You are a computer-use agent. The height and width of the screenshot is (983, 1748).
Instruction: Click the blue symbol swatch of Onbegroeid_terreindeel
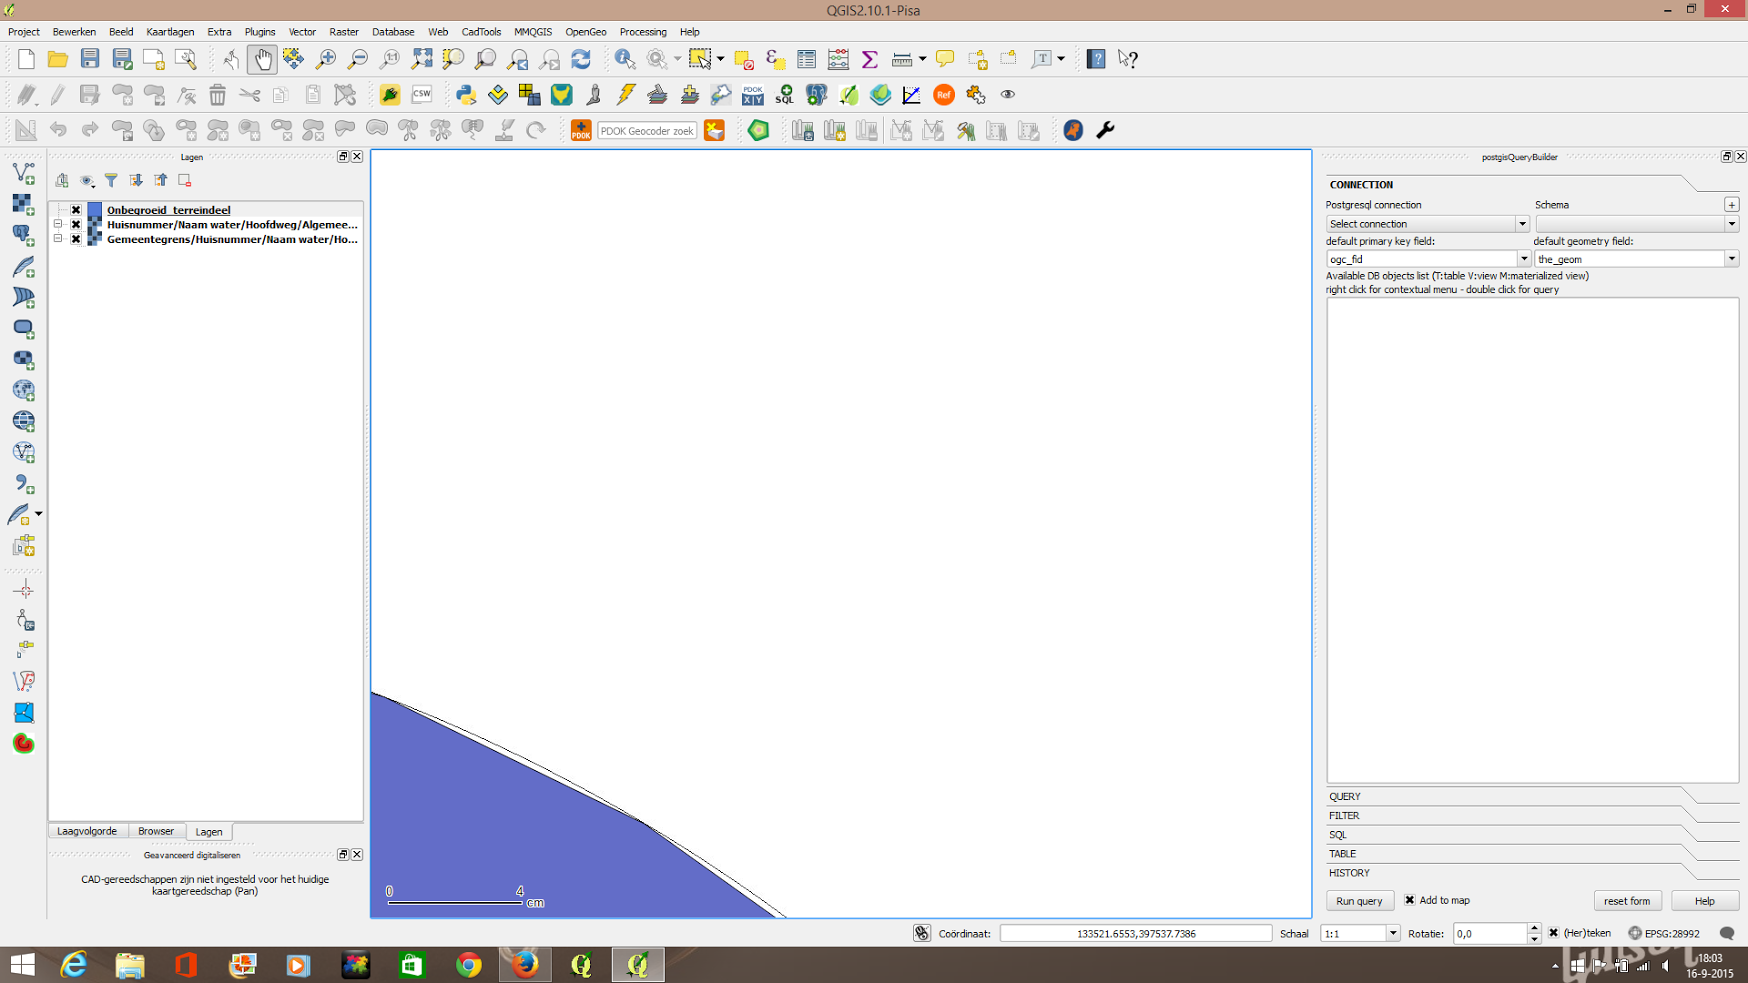click(95, 210)
